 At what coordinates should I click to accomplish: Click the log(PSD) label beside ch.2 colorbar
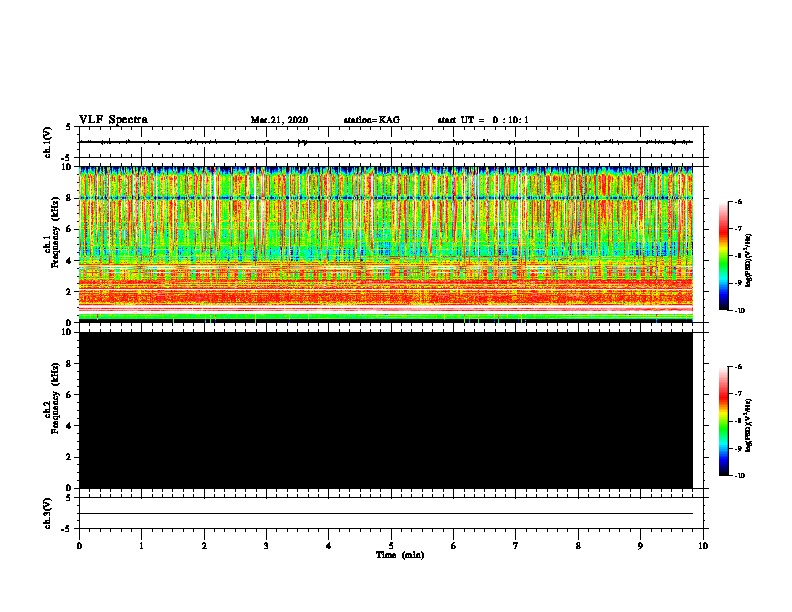pyautogui.click(x=749, y=425)
